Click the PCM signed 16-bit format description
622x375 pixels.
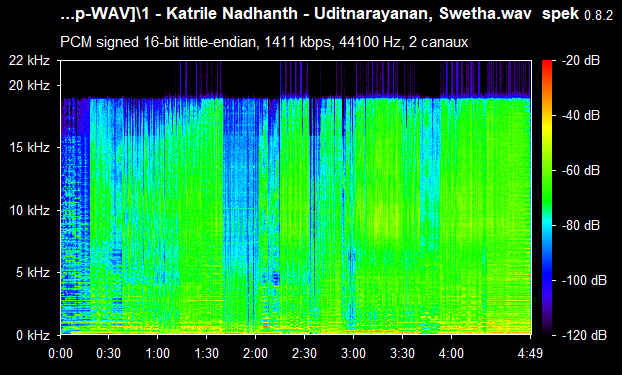pos(264,42)
